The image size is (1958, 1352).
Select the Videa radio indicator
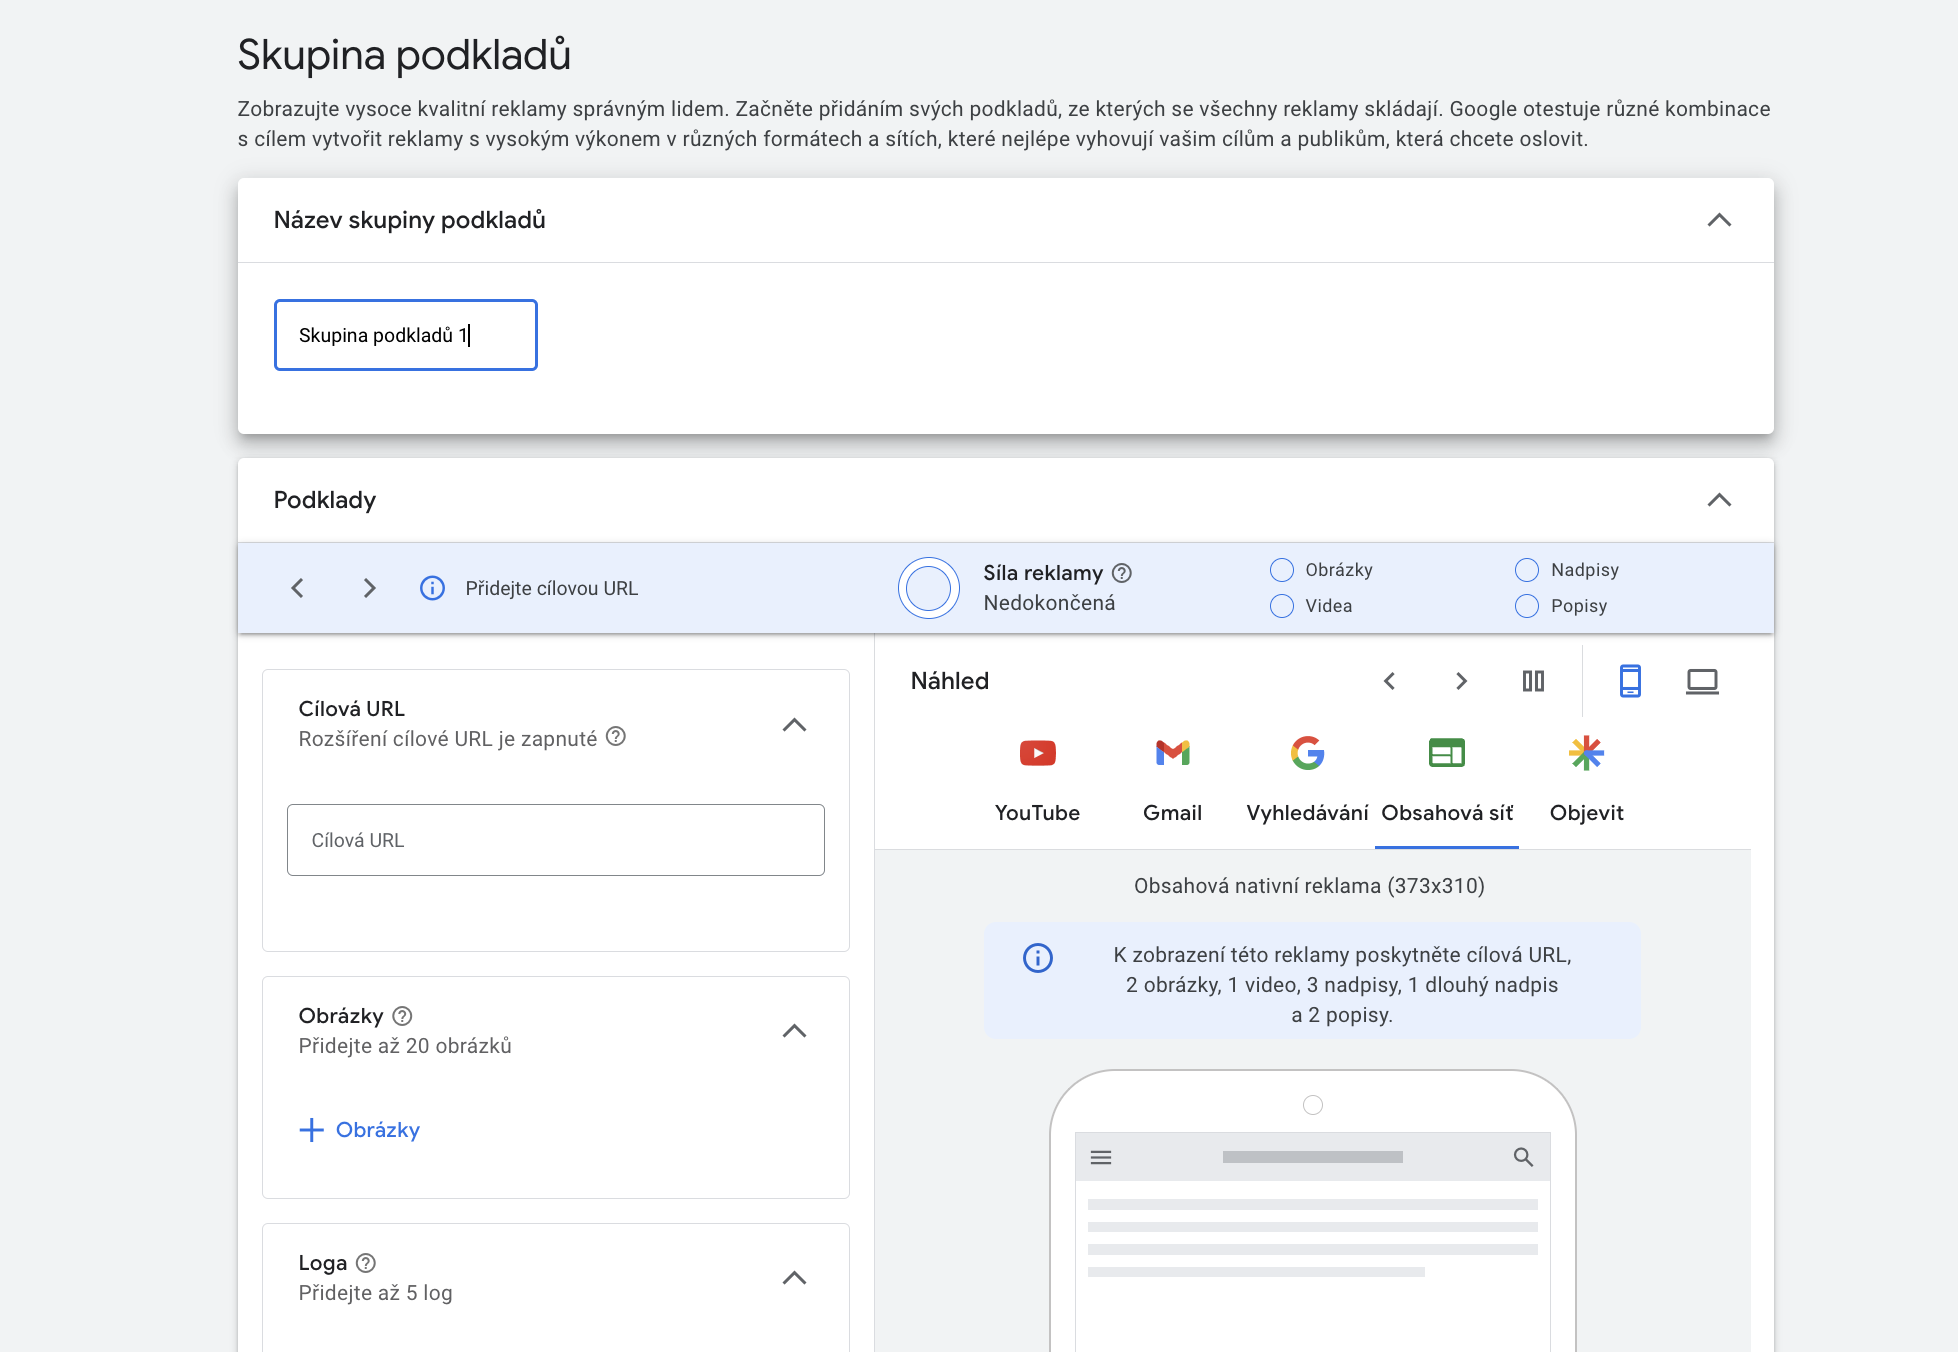(x=1282, y=606)
